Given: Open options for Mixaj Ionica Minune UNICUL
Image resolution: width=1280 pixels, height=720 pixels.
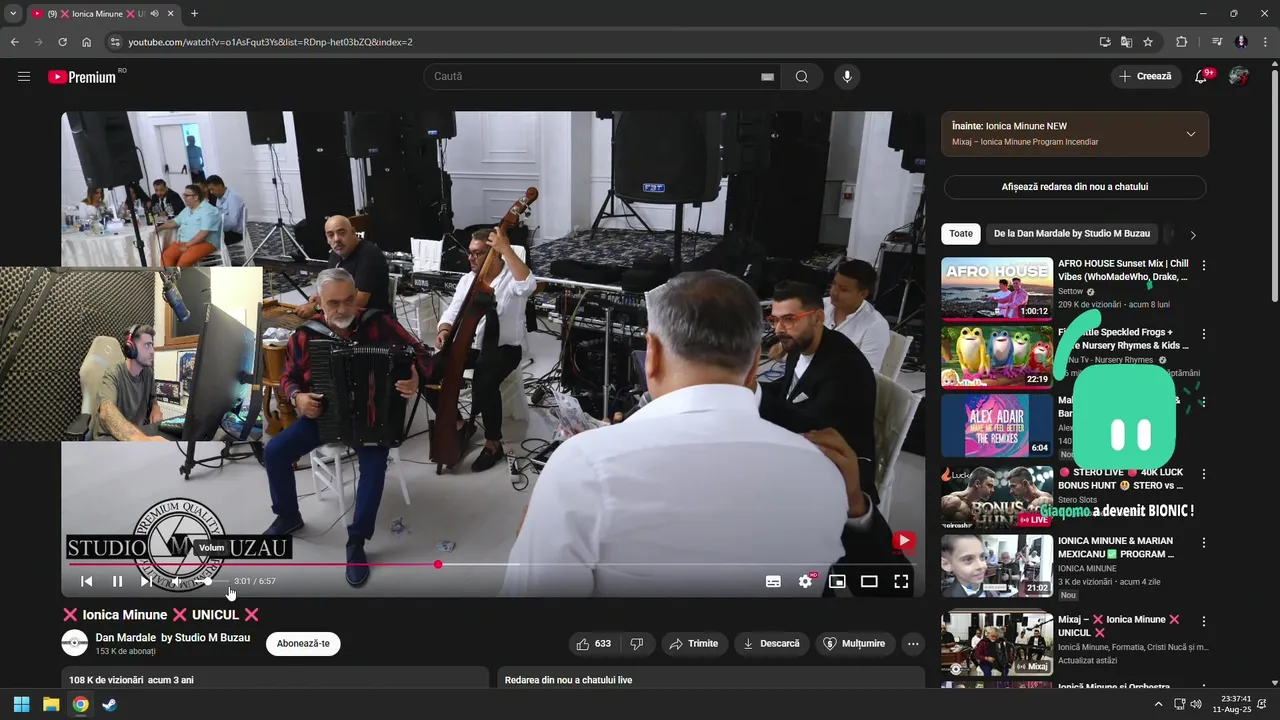Looking at the screenshot, I should click(1204, 621).
